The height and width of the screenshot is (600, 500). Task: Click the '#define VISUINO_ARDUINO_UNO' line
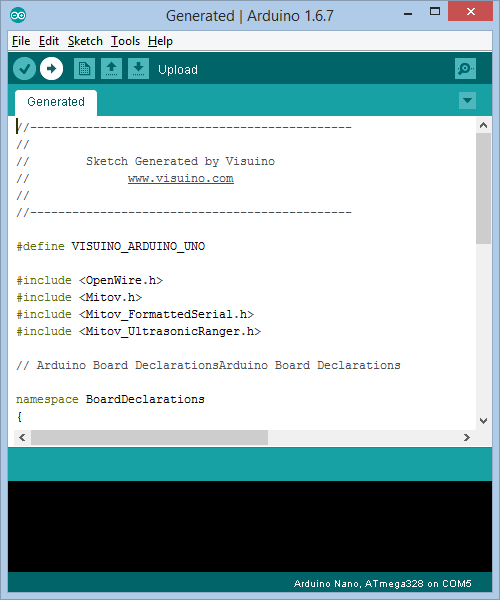[111, 246]
